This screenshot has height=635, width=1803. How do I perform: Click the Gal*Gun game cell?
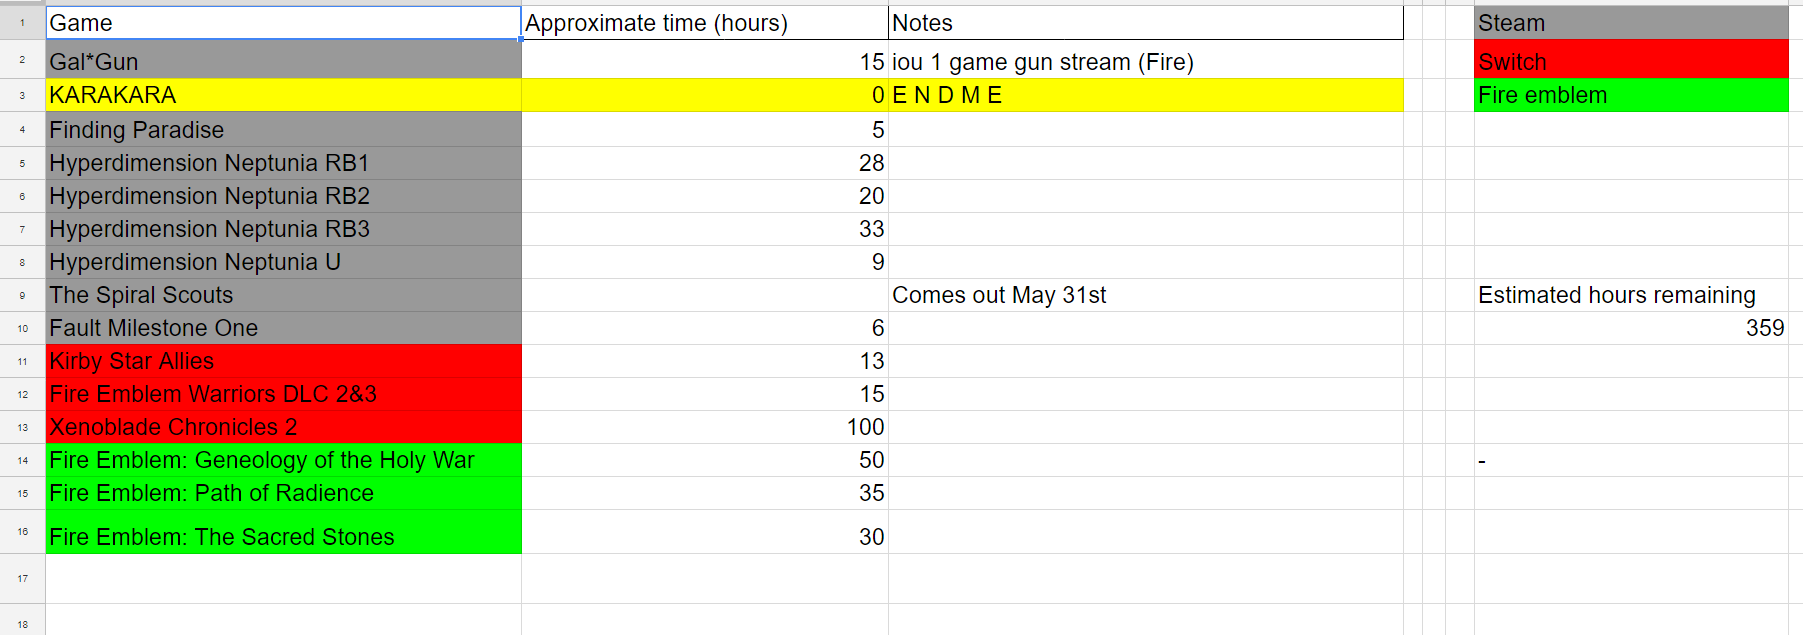283,60
